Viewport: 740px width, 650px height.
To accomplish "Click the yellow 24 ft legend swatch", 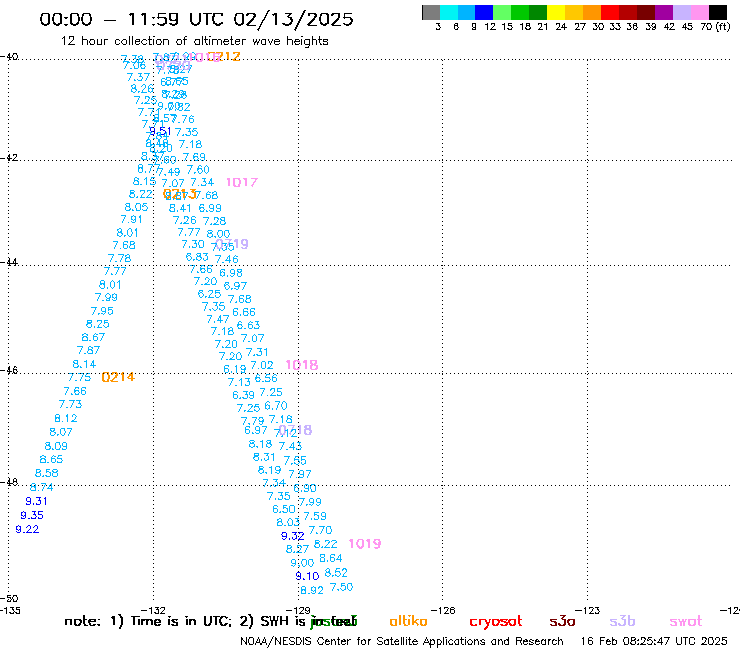I will coord(556,12).
